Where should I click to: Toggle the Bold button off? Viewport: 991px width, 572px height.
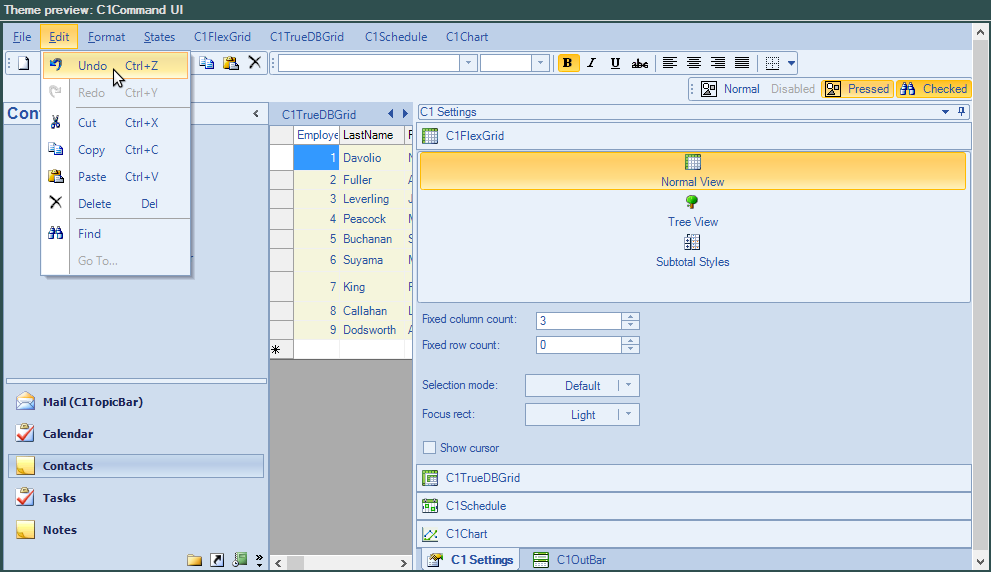567,63
